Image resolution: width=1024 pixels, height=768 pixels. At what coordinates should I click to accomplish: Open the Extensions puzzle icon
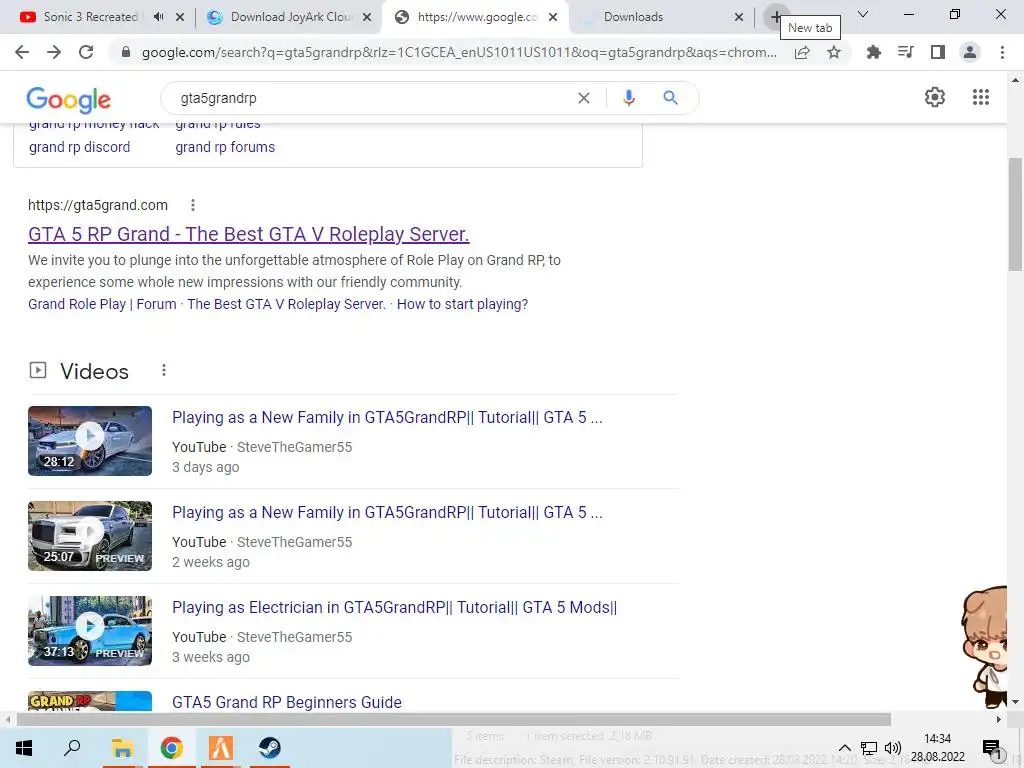(x=873, y=52)
